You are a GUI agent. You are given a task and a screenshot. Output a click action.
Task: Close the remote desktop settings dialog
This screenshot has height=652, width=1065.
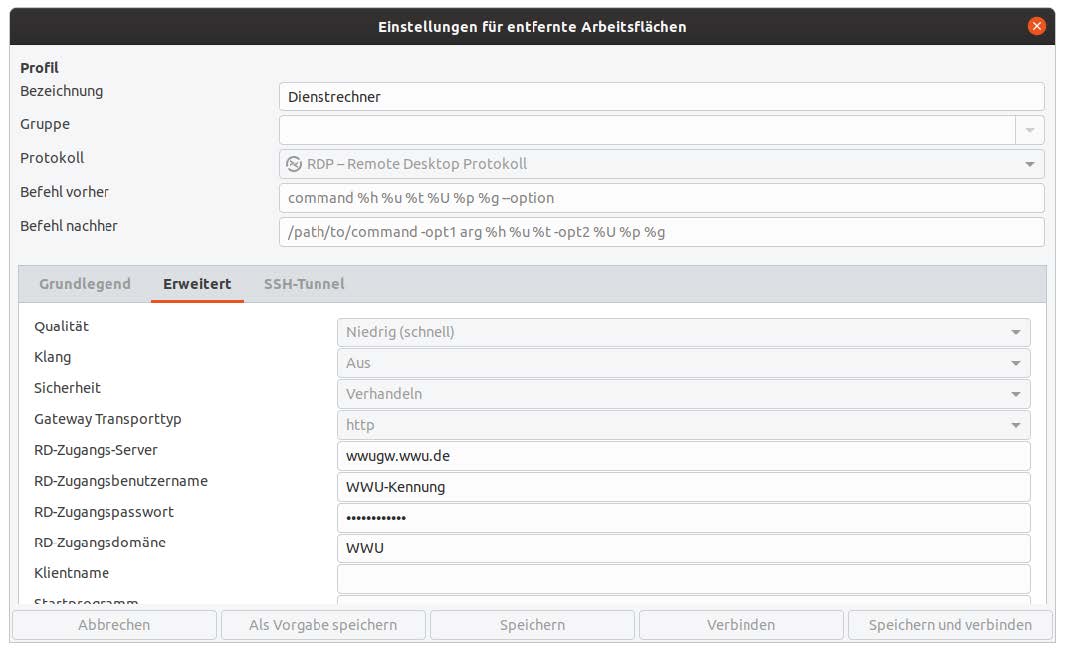pyautogui.click(x=1036, y=26)
